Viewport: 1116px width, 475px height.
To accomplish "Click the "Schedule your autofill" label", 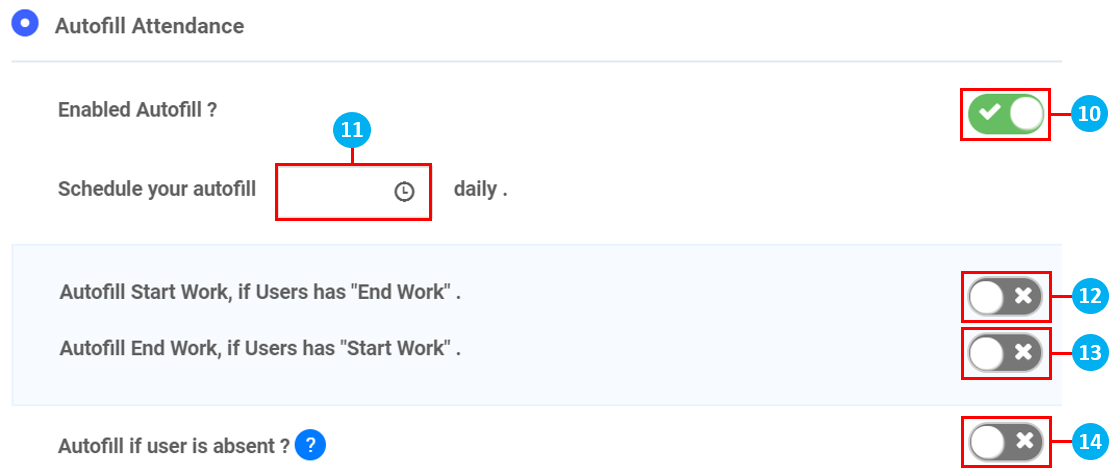I will (x=157, y=189).
